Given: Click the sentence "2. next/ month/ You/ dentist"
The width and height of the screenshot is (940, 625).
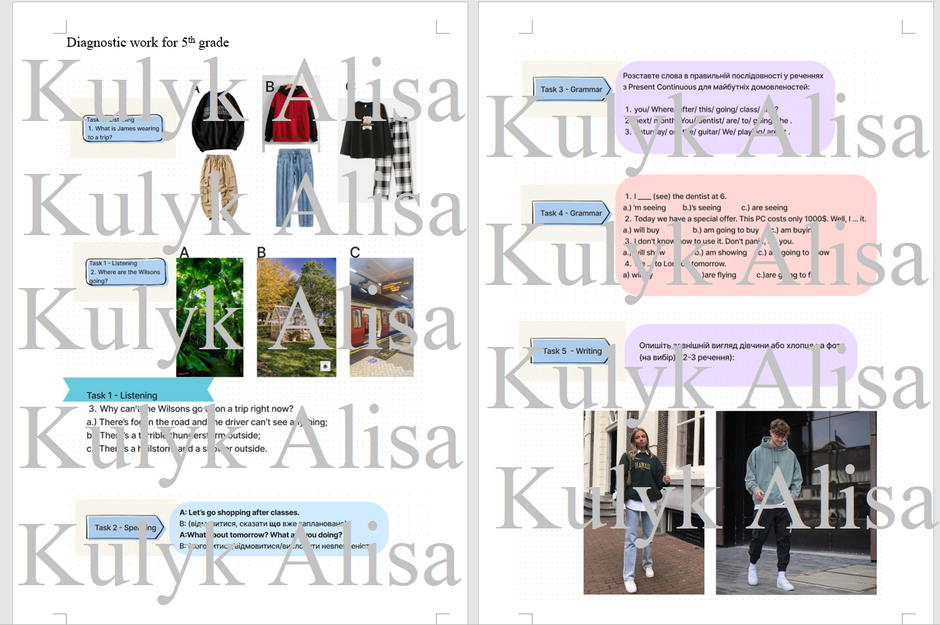Looking at the screenshot, I should click(708, 120).
